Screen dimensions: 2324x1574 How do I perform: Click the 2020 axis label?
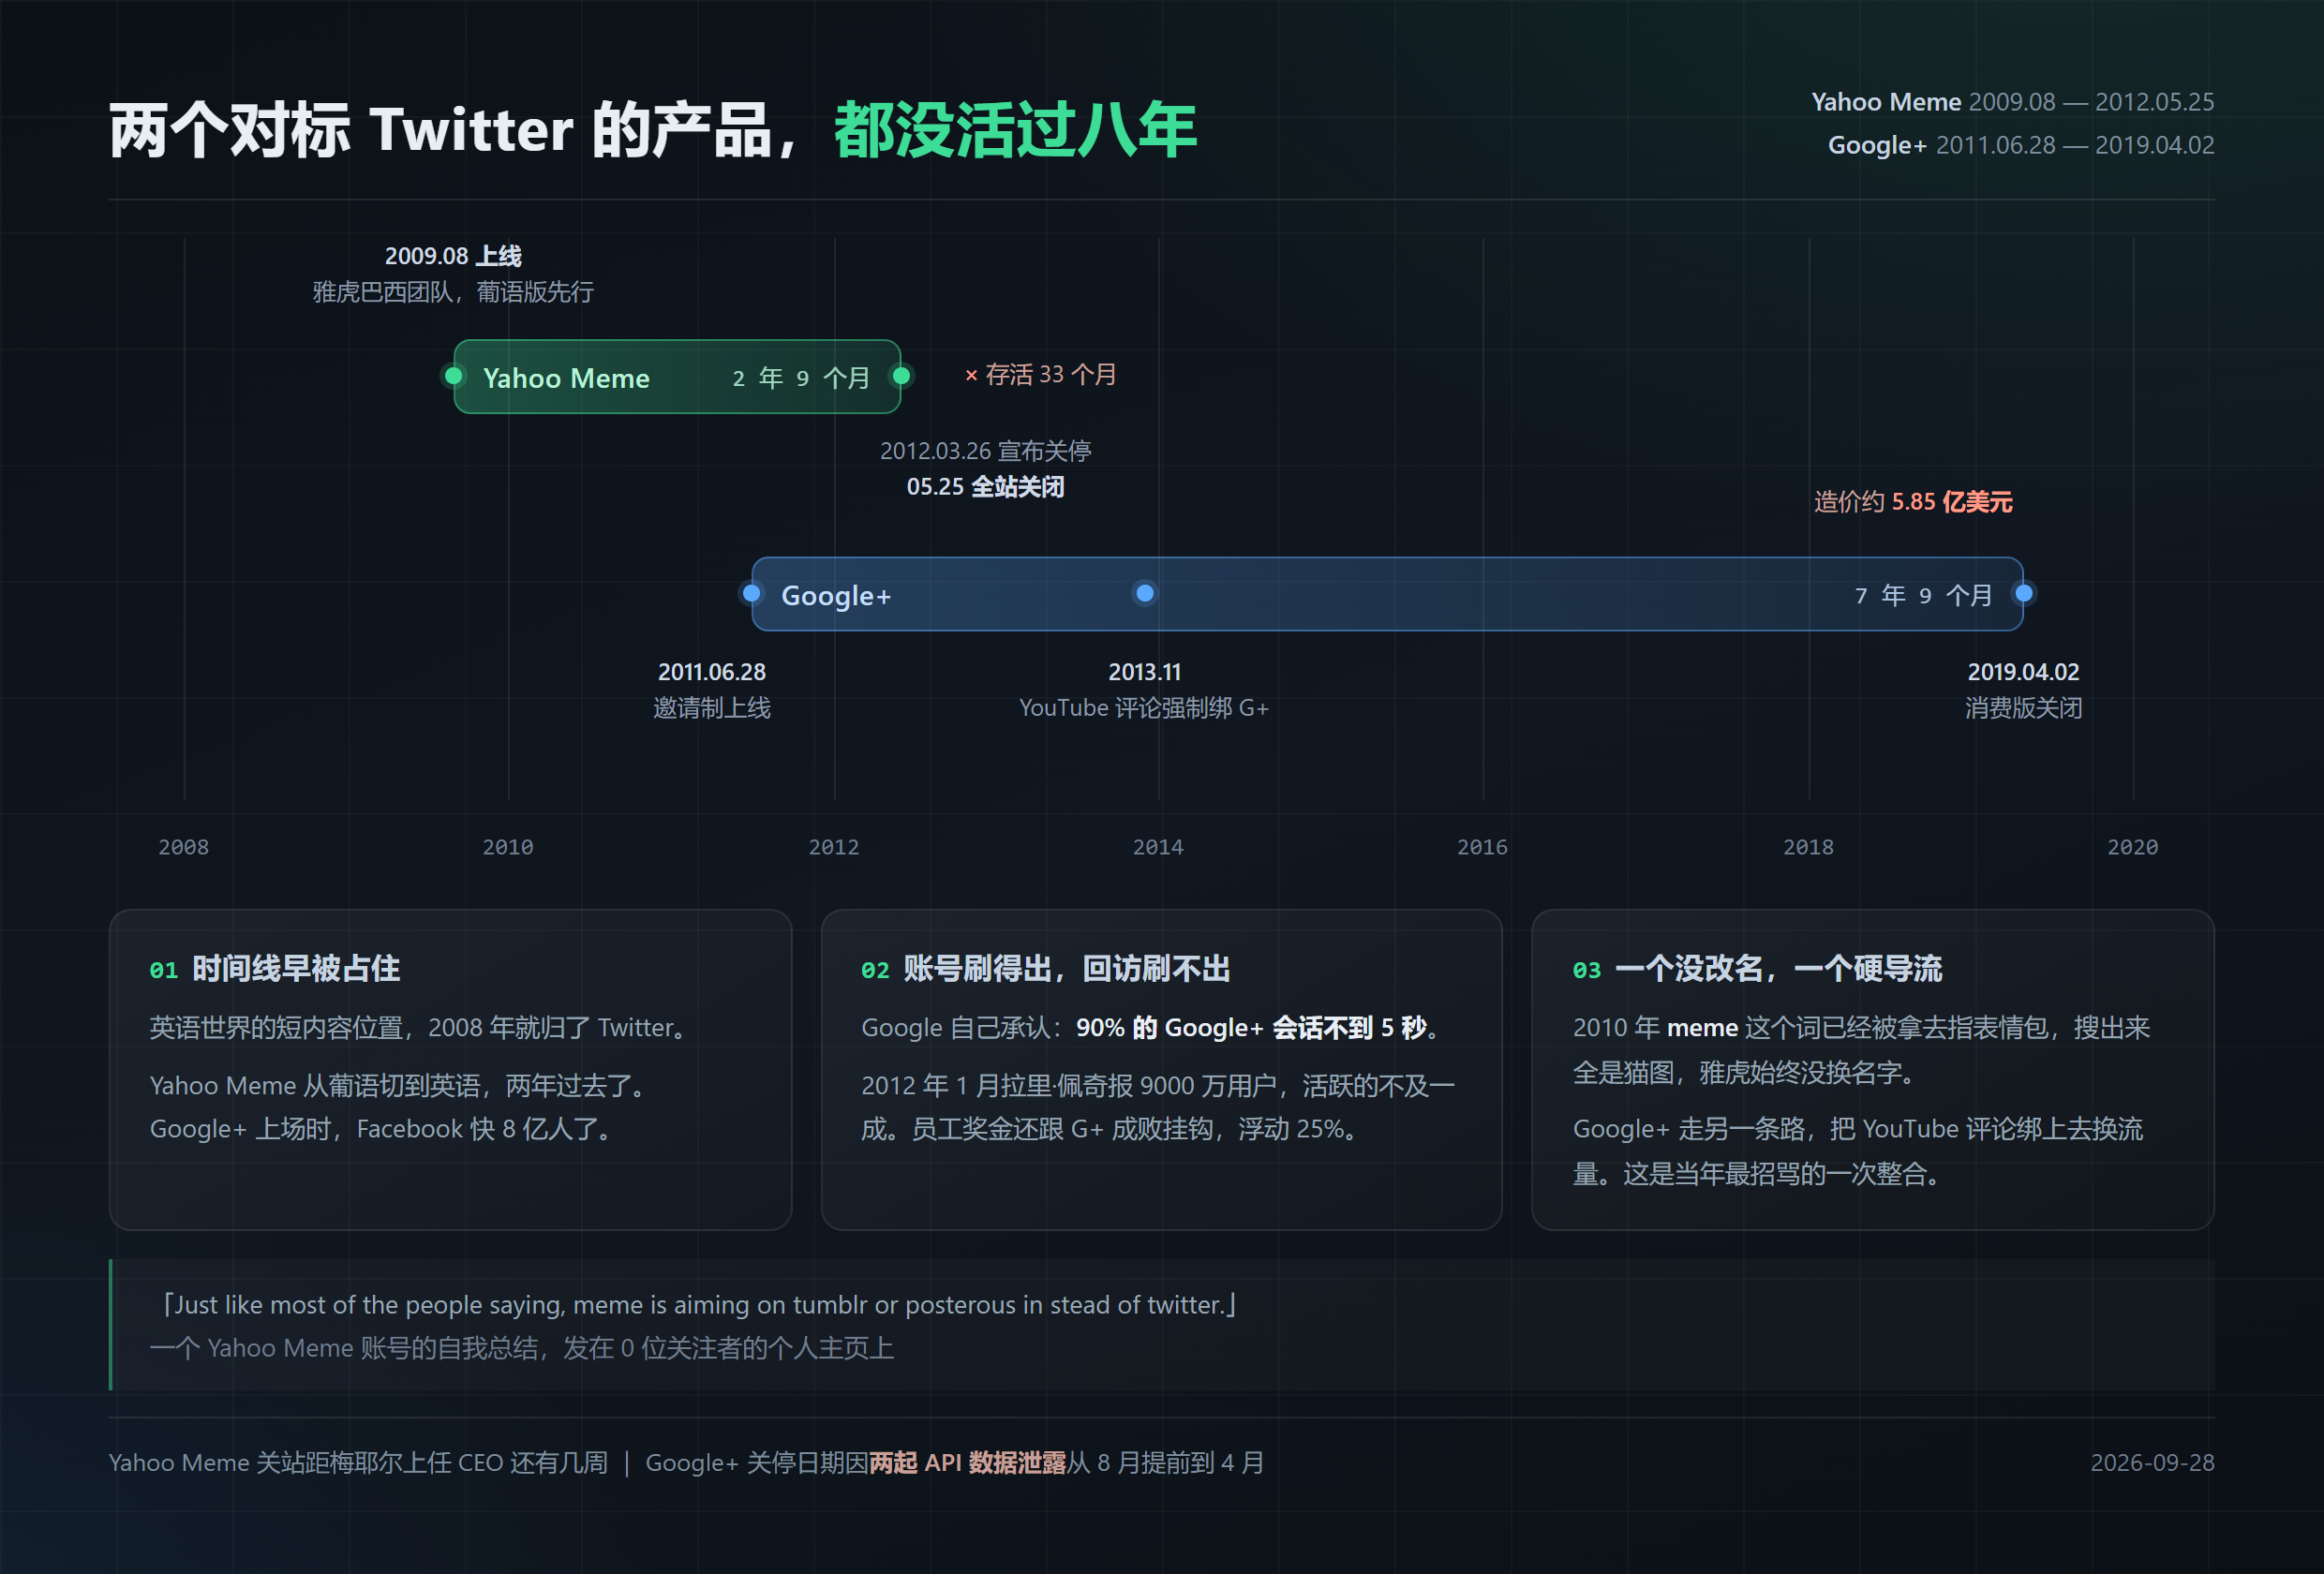[x=2133, y=847]
